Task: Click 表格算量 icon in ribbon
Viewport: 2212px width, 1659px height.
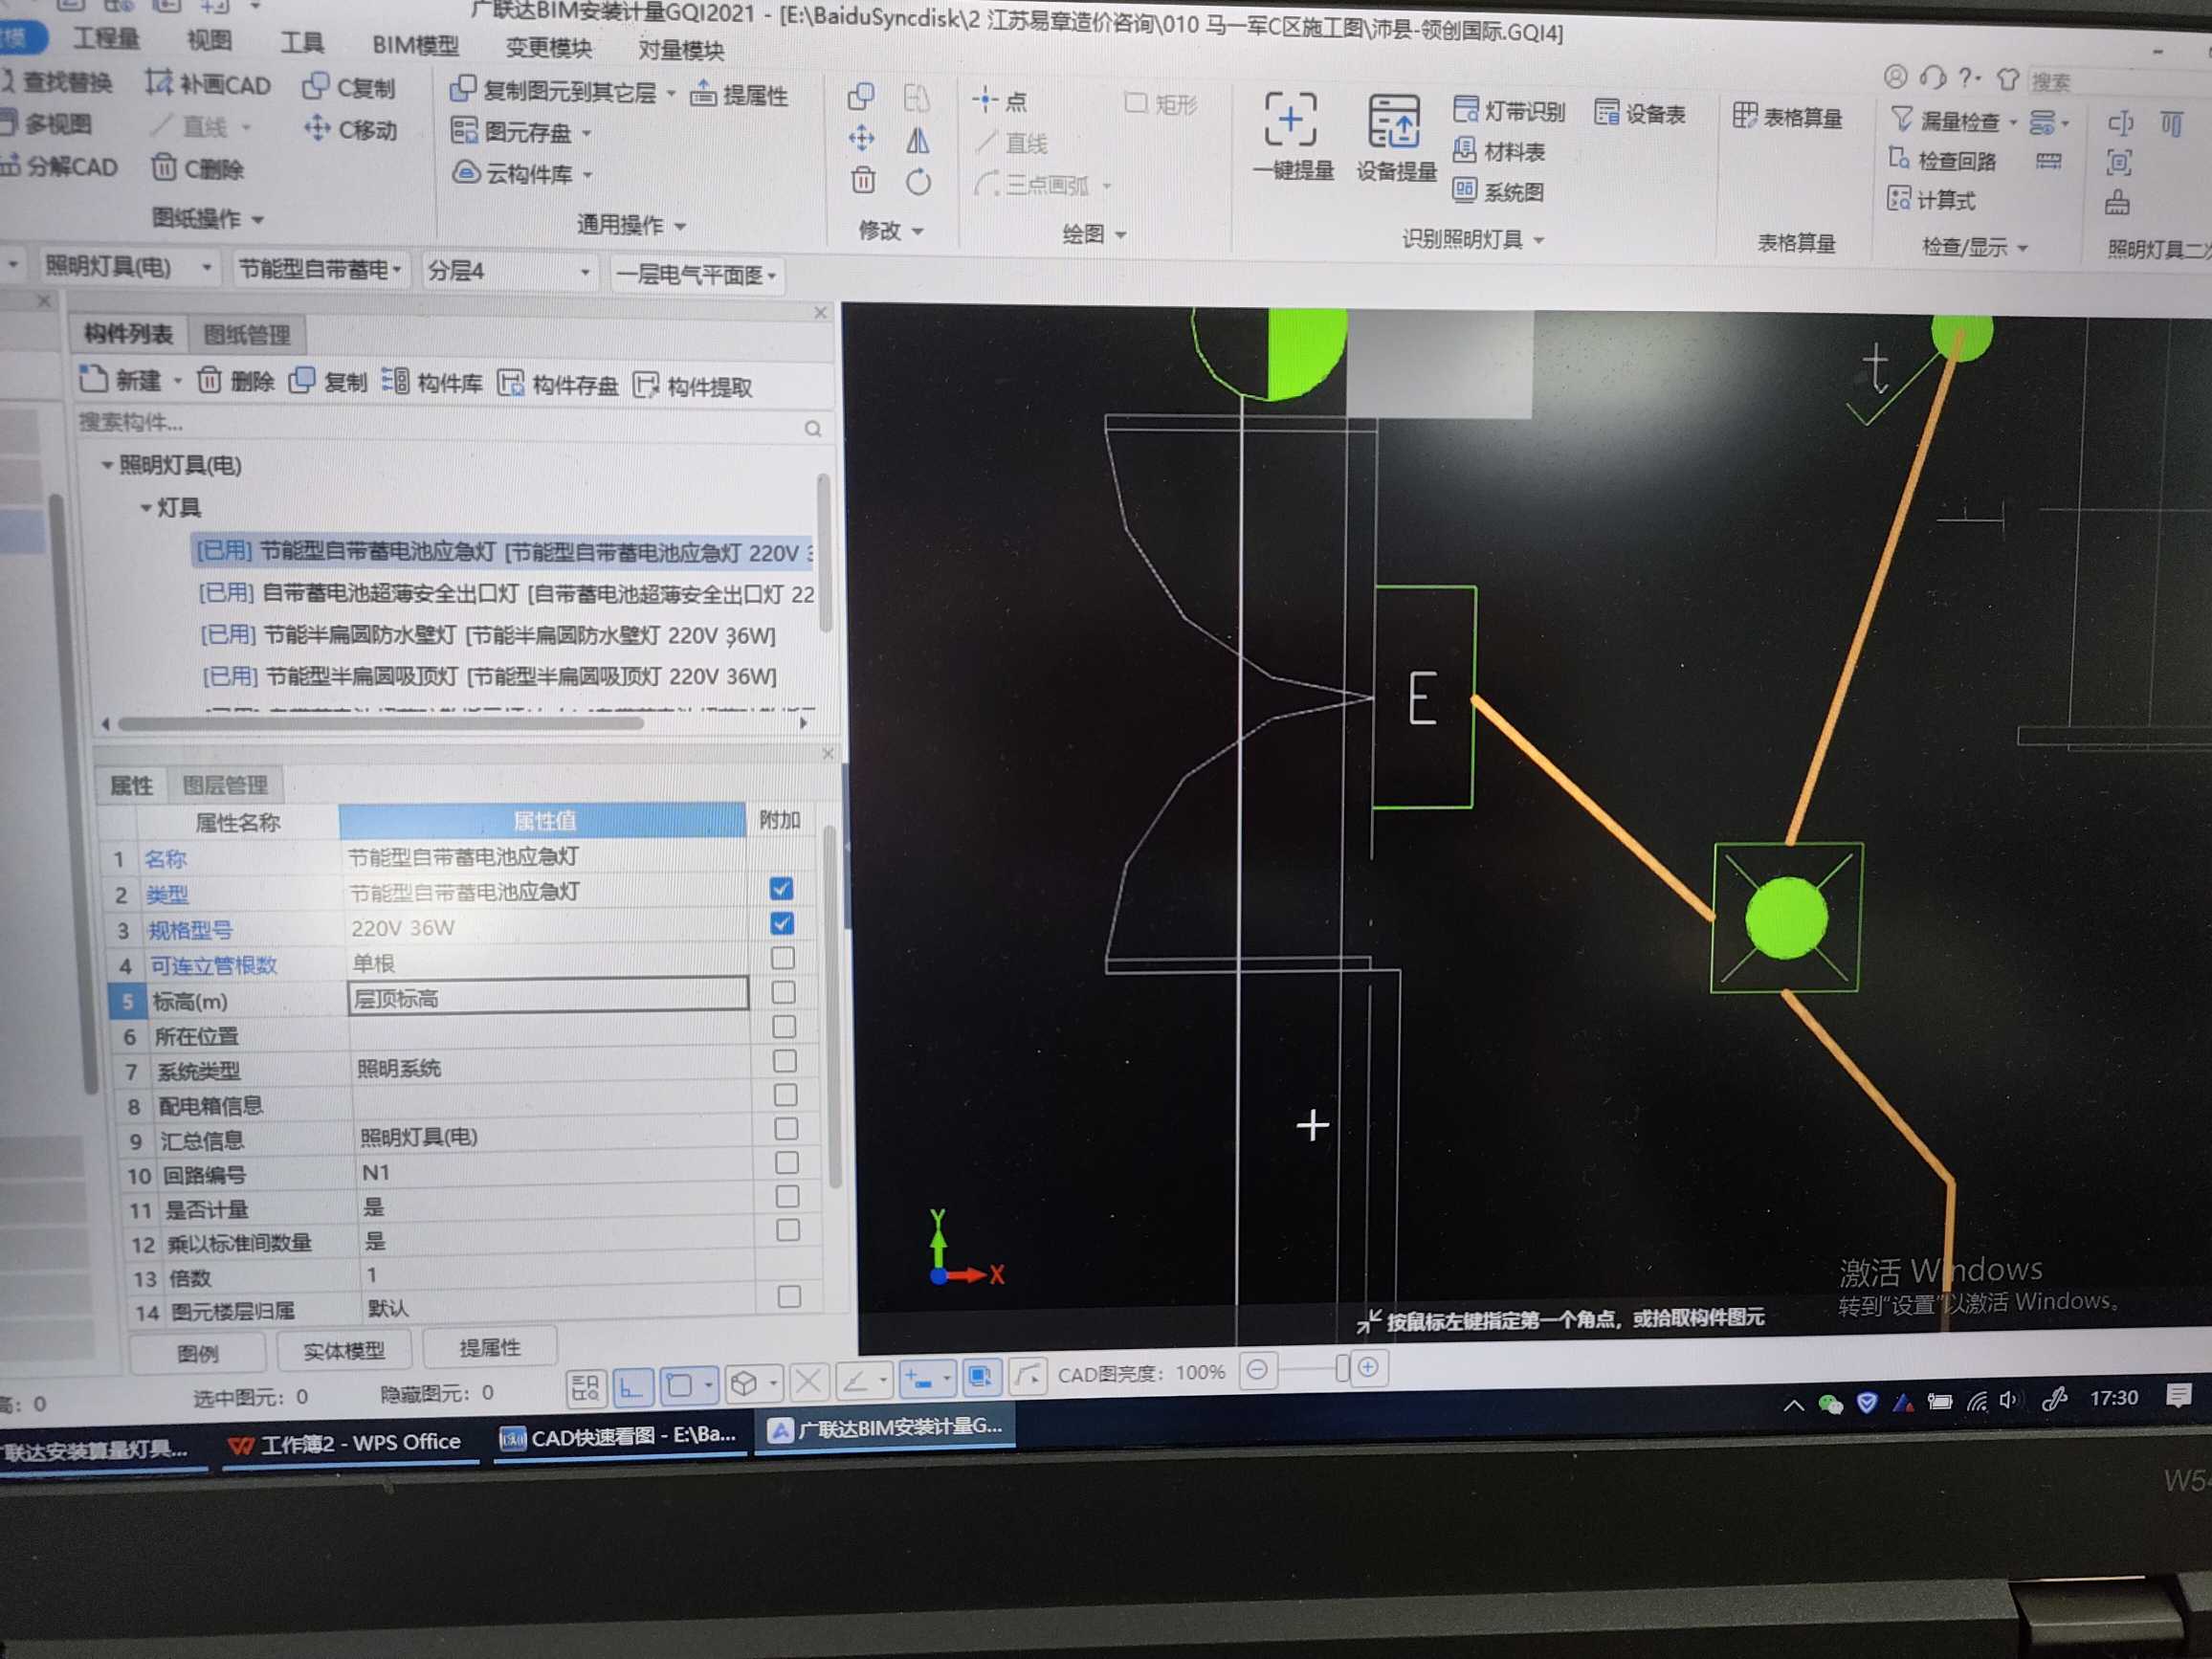Action: click(x=1744, y=116)
